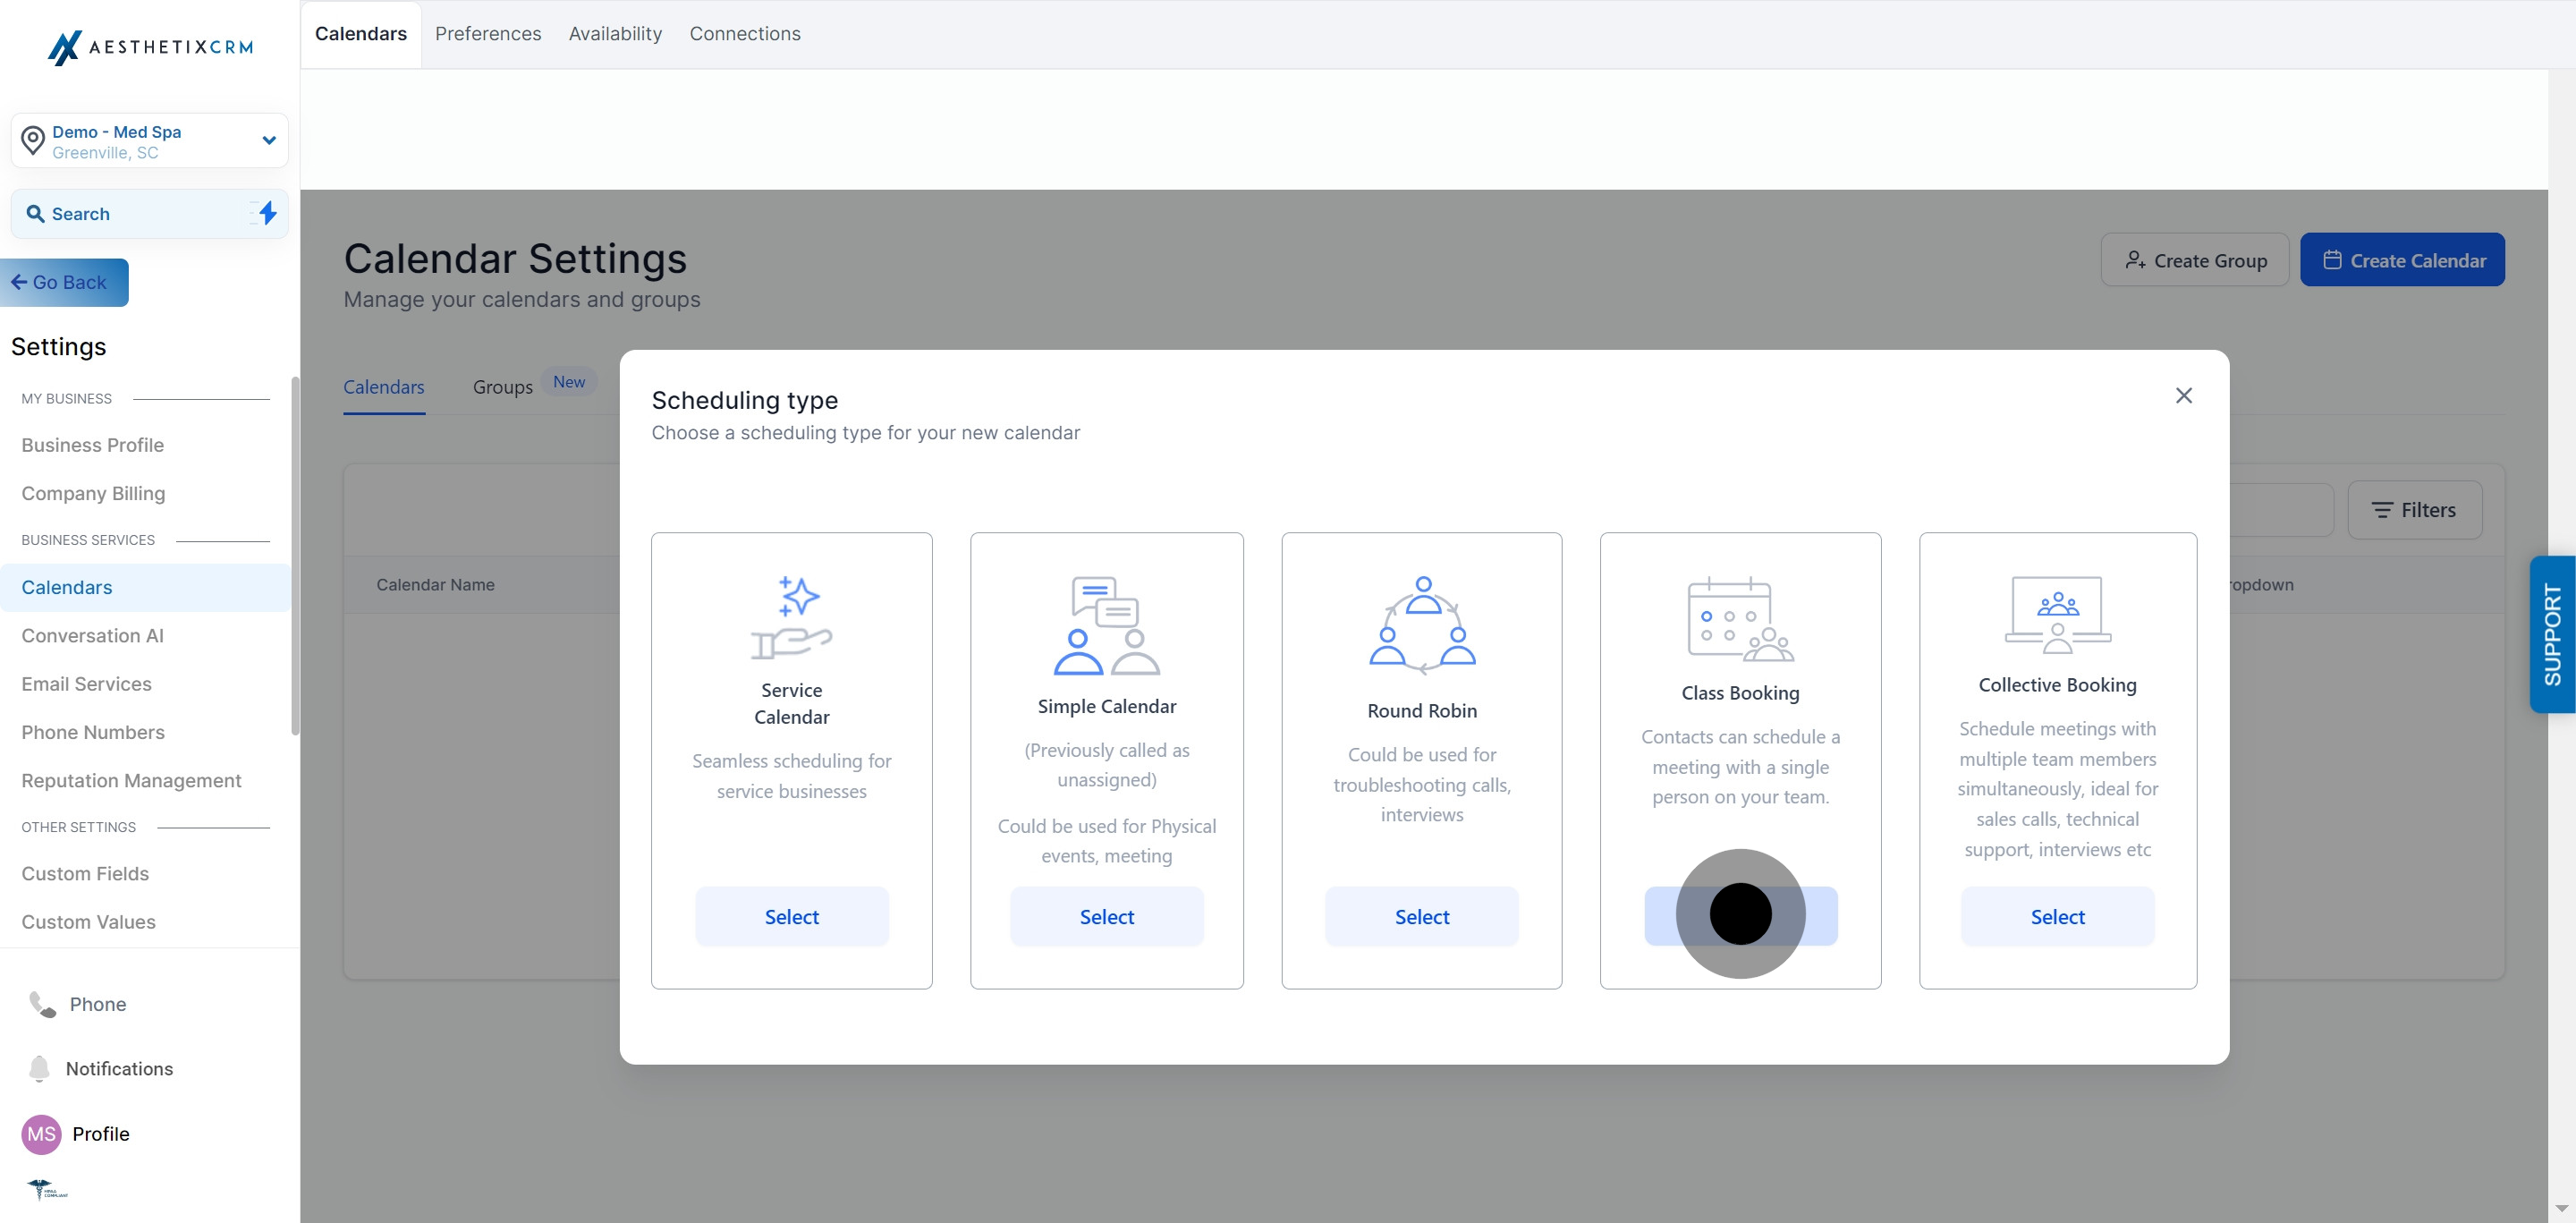This screenshot has height=1223, width=2576.
Task: Open Conversation AI settings
Action: tap(92, 636)
